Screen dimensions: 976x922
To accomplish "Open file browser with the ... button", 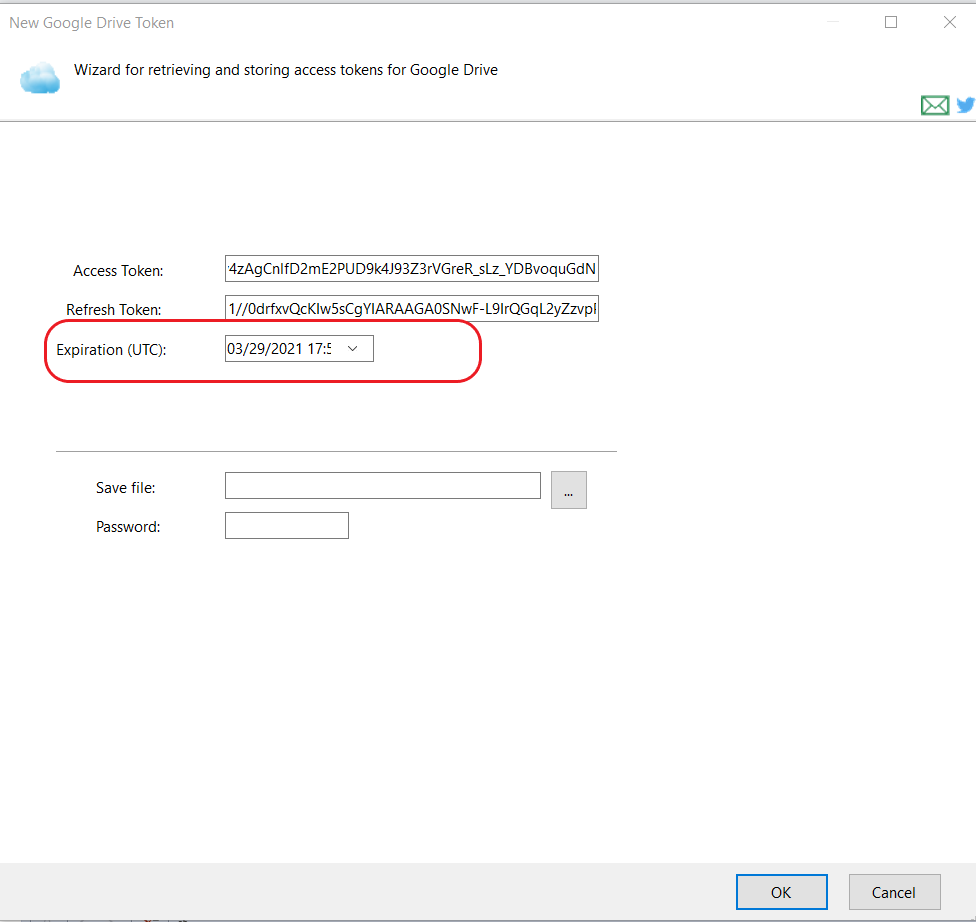I will point(569,490).
